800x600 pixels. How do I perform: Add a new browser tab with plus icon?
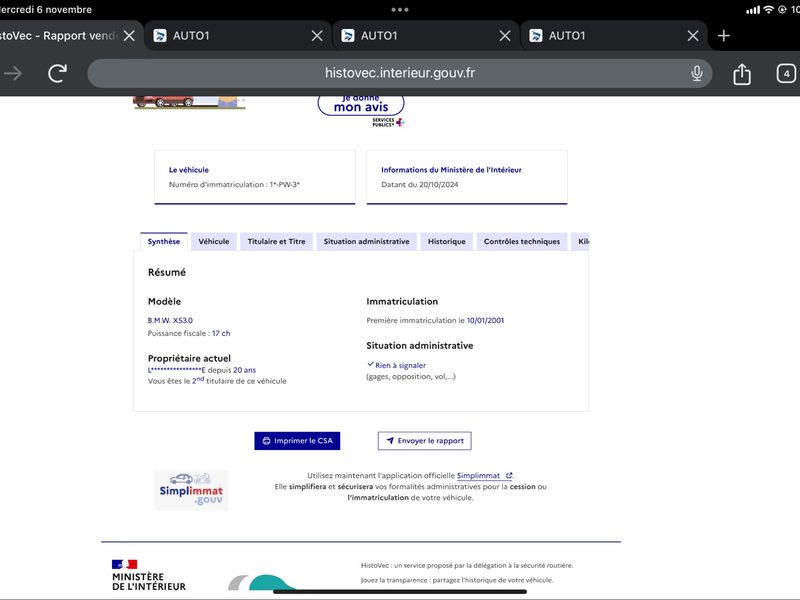click(x=723, y=36)
